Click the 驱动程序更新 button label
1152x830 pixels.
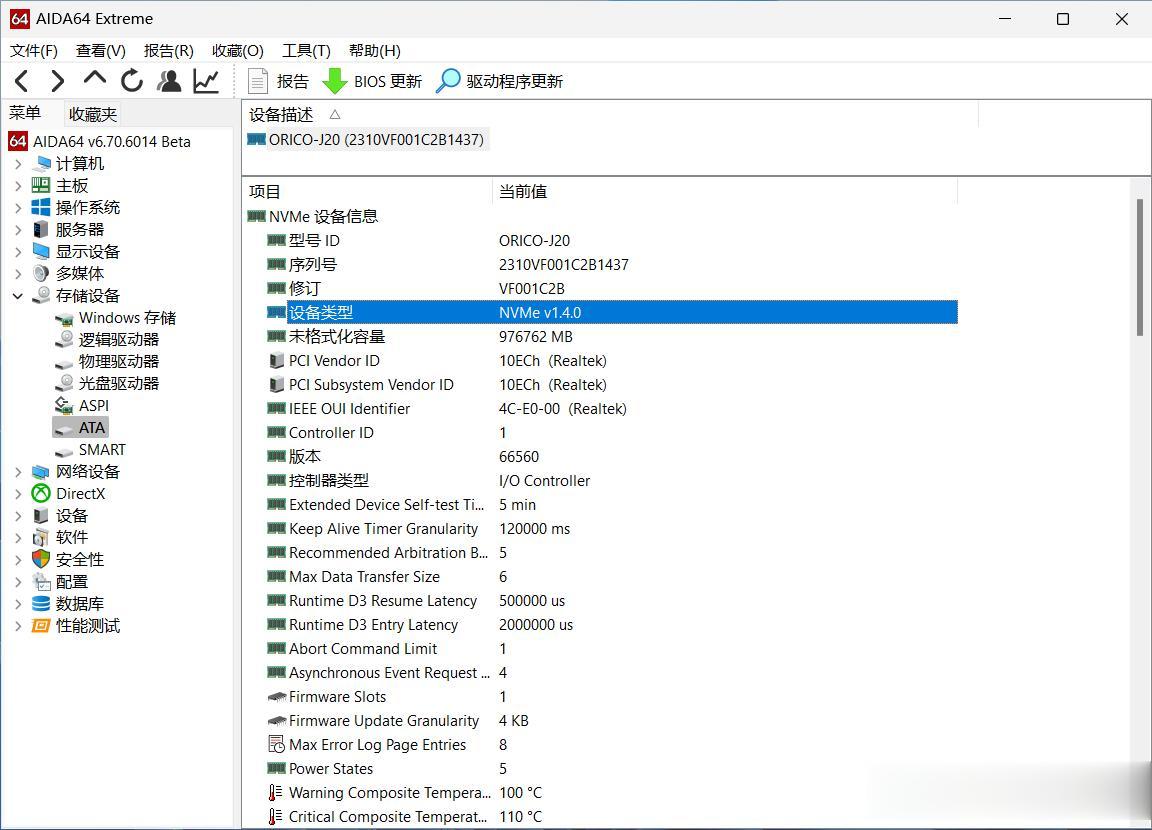[x=514, y=82]
